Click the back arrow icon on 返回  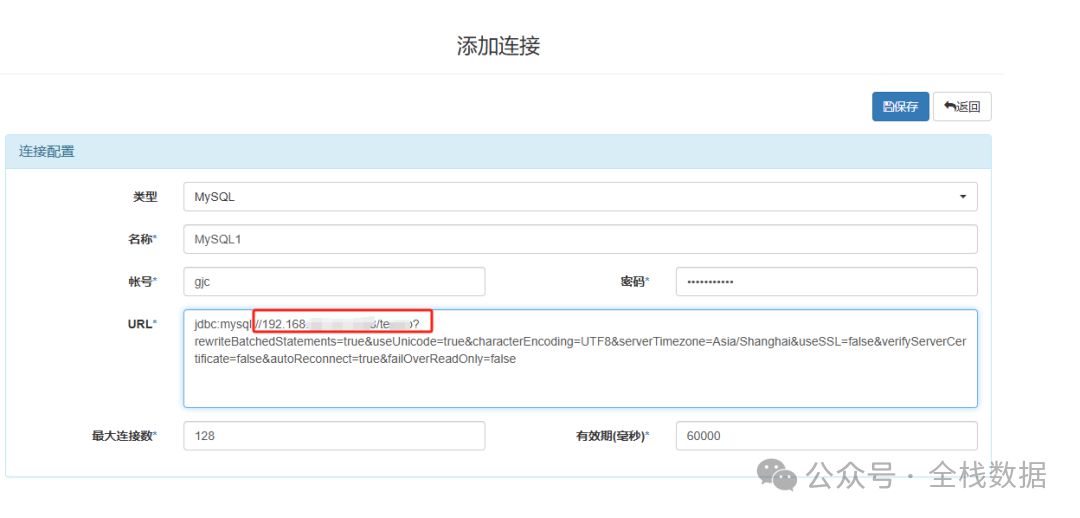(950, 107)
